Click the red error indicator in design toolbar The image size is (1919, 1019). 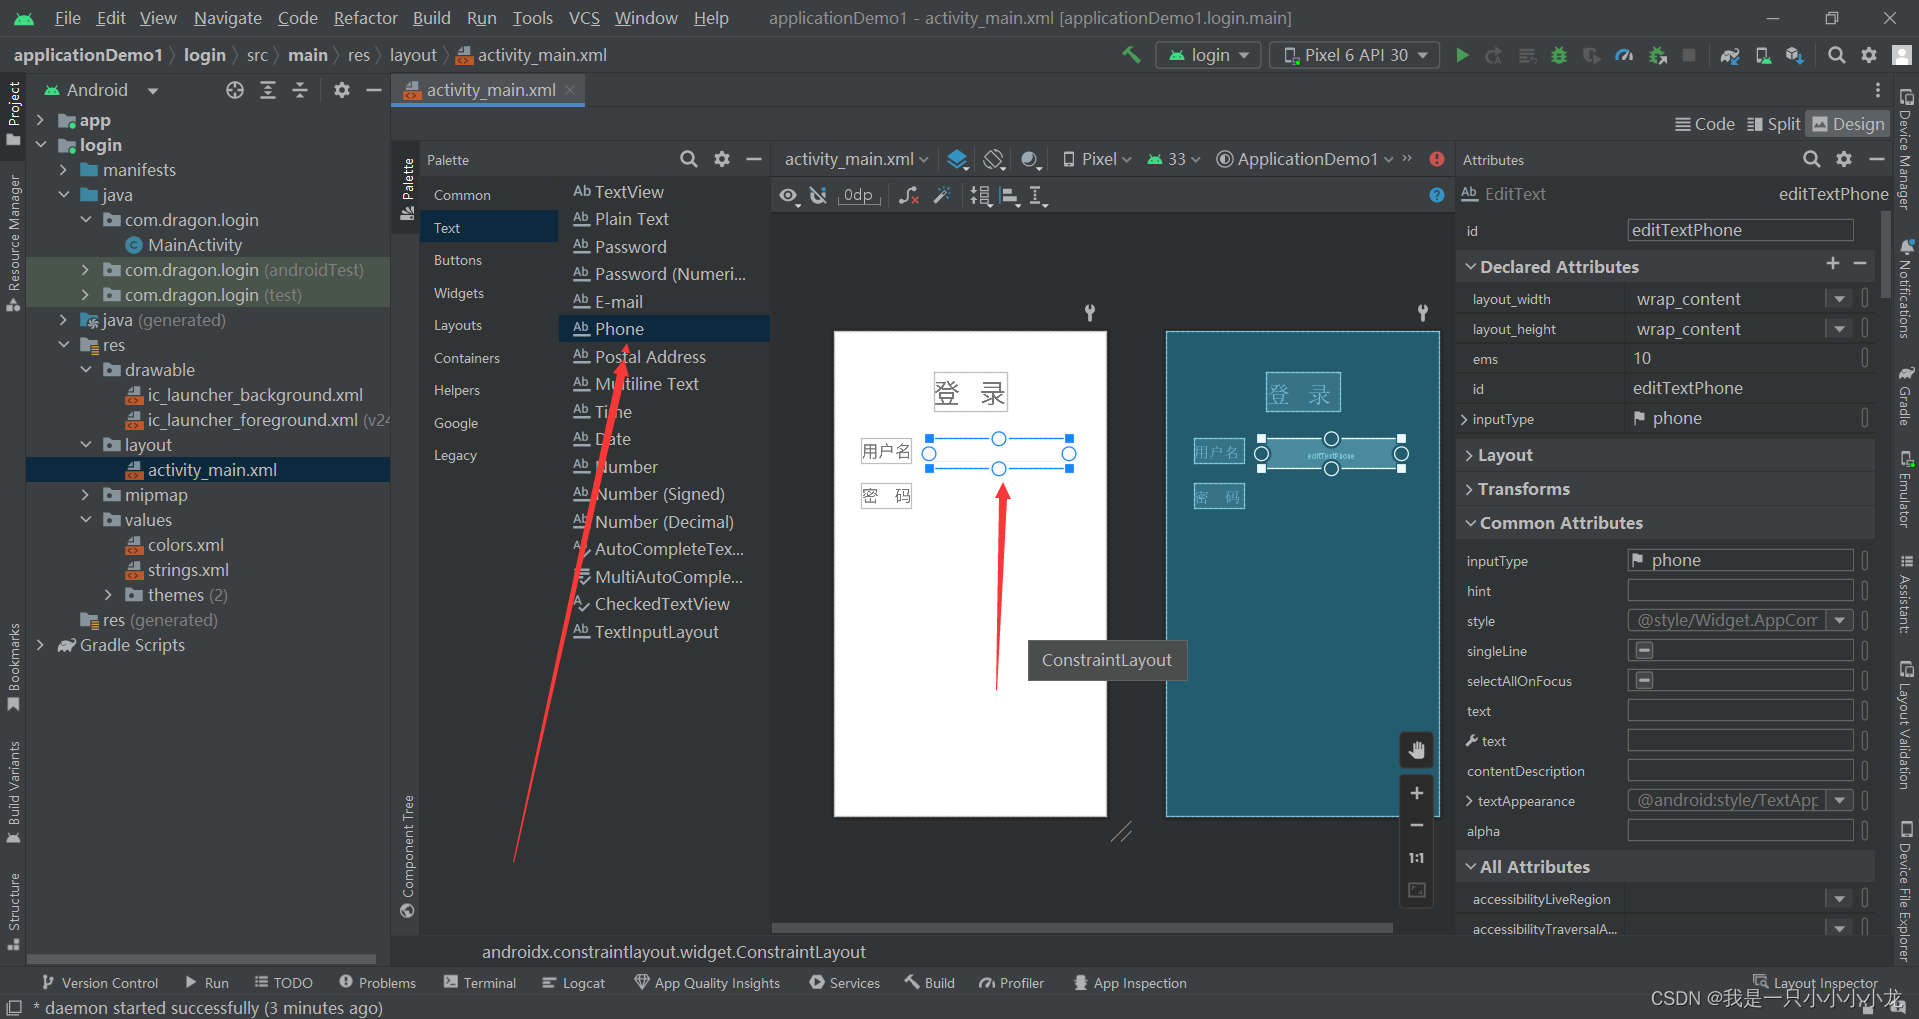[x=1437, y=159]
